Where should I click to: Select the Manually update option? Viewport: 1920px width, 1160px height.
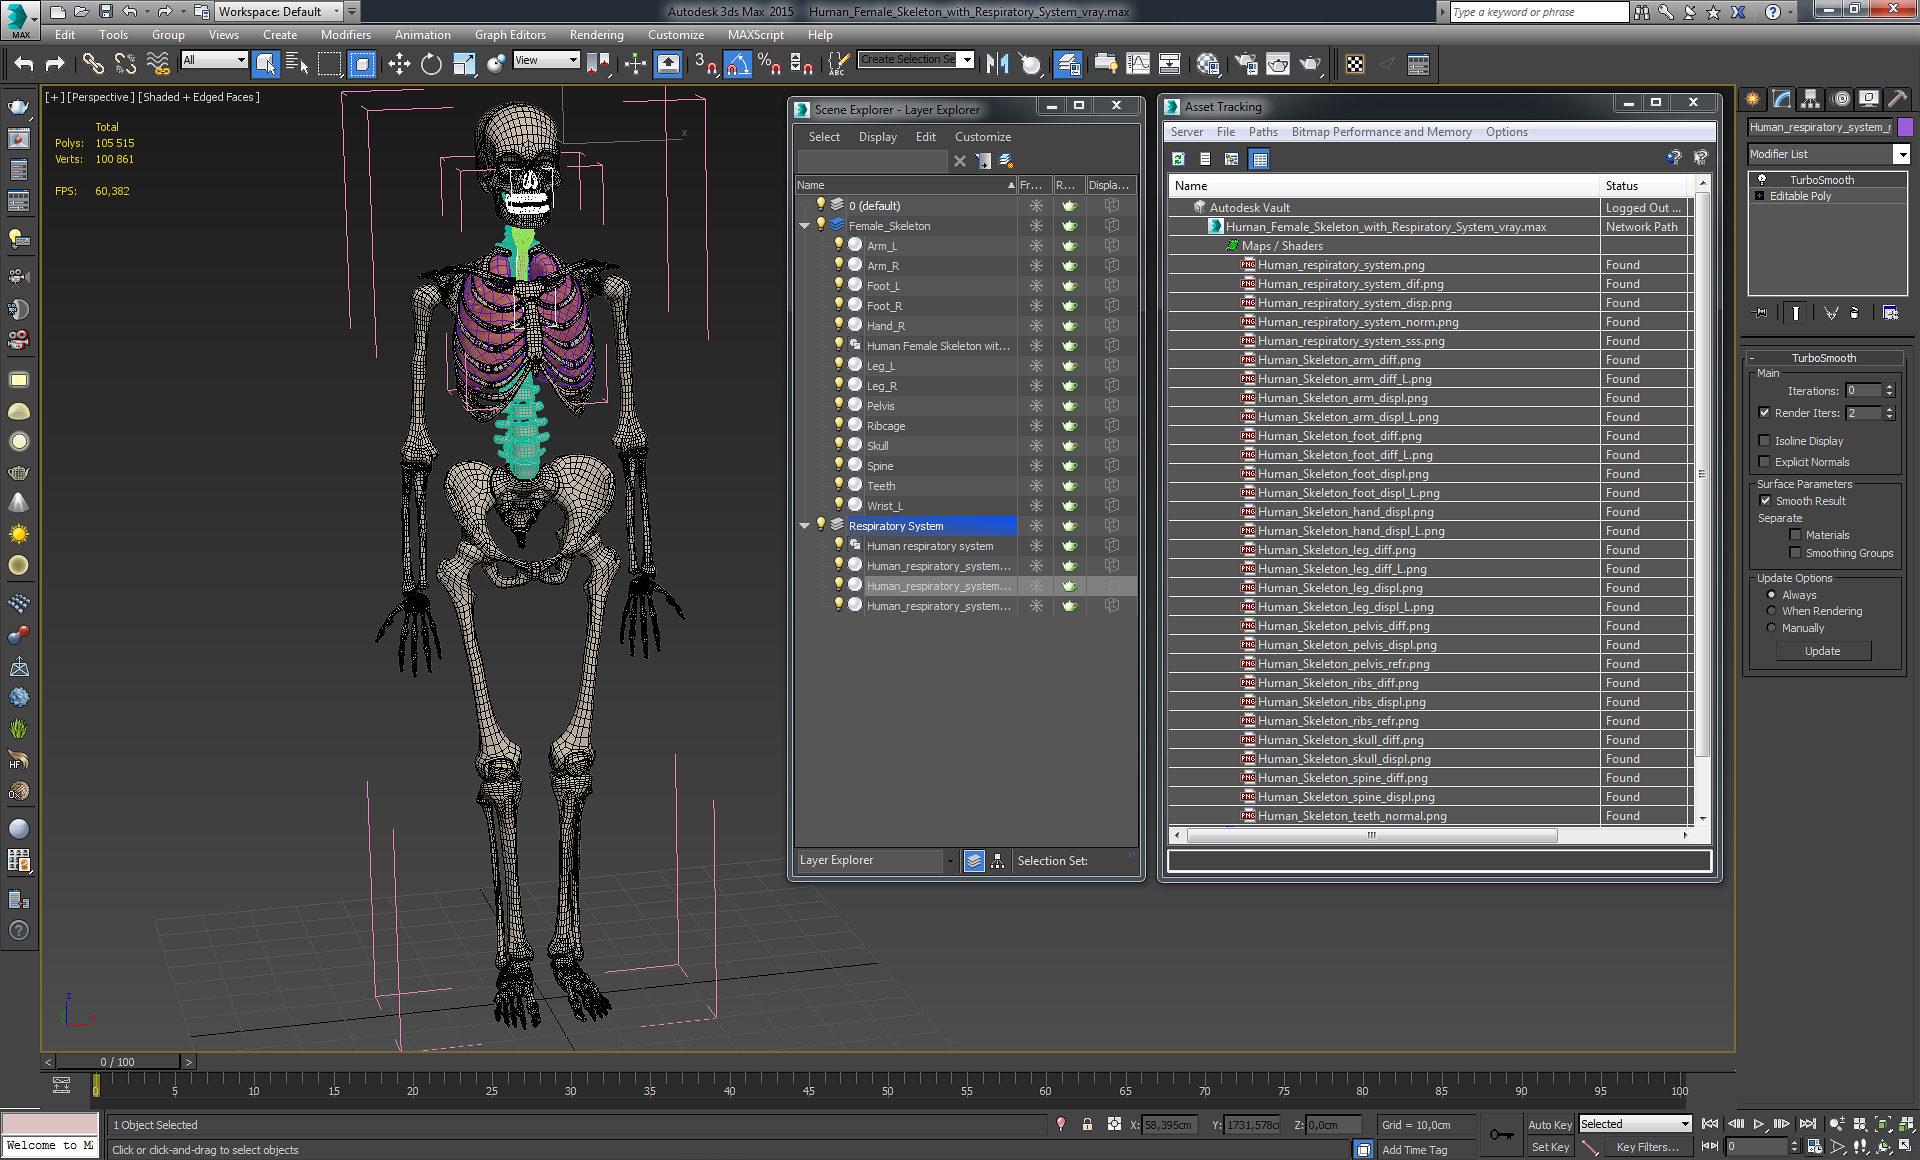coord(1771,628)
